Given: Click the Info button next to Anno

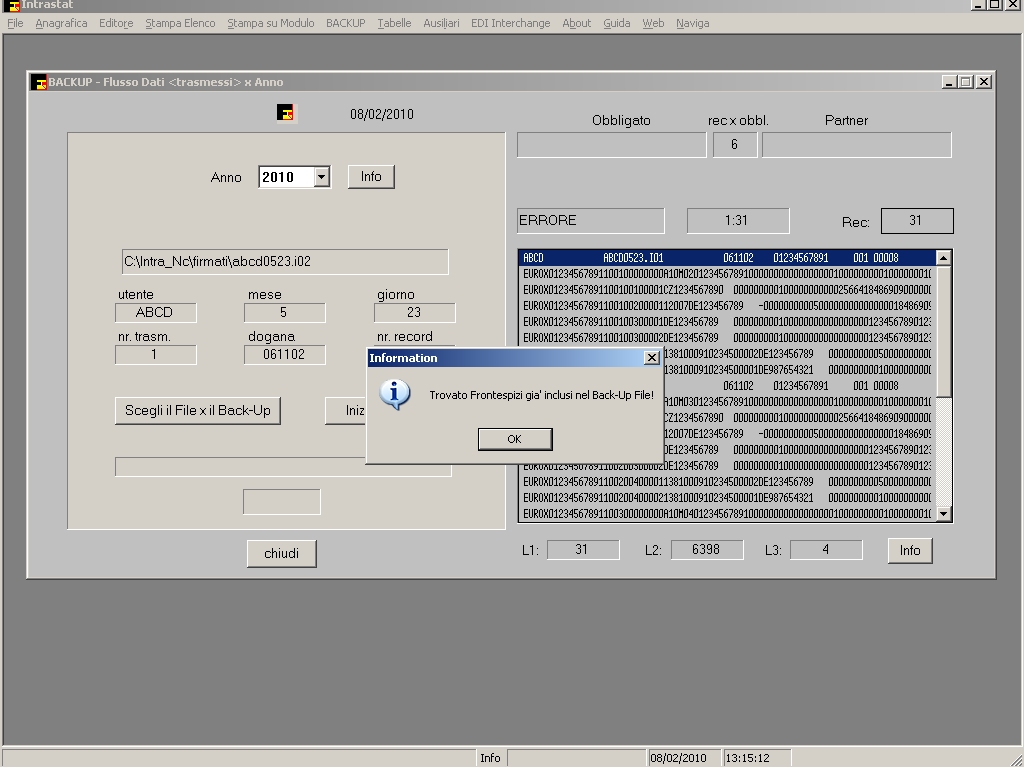Looking at the screenshot, I should click(x=371, y=176).
